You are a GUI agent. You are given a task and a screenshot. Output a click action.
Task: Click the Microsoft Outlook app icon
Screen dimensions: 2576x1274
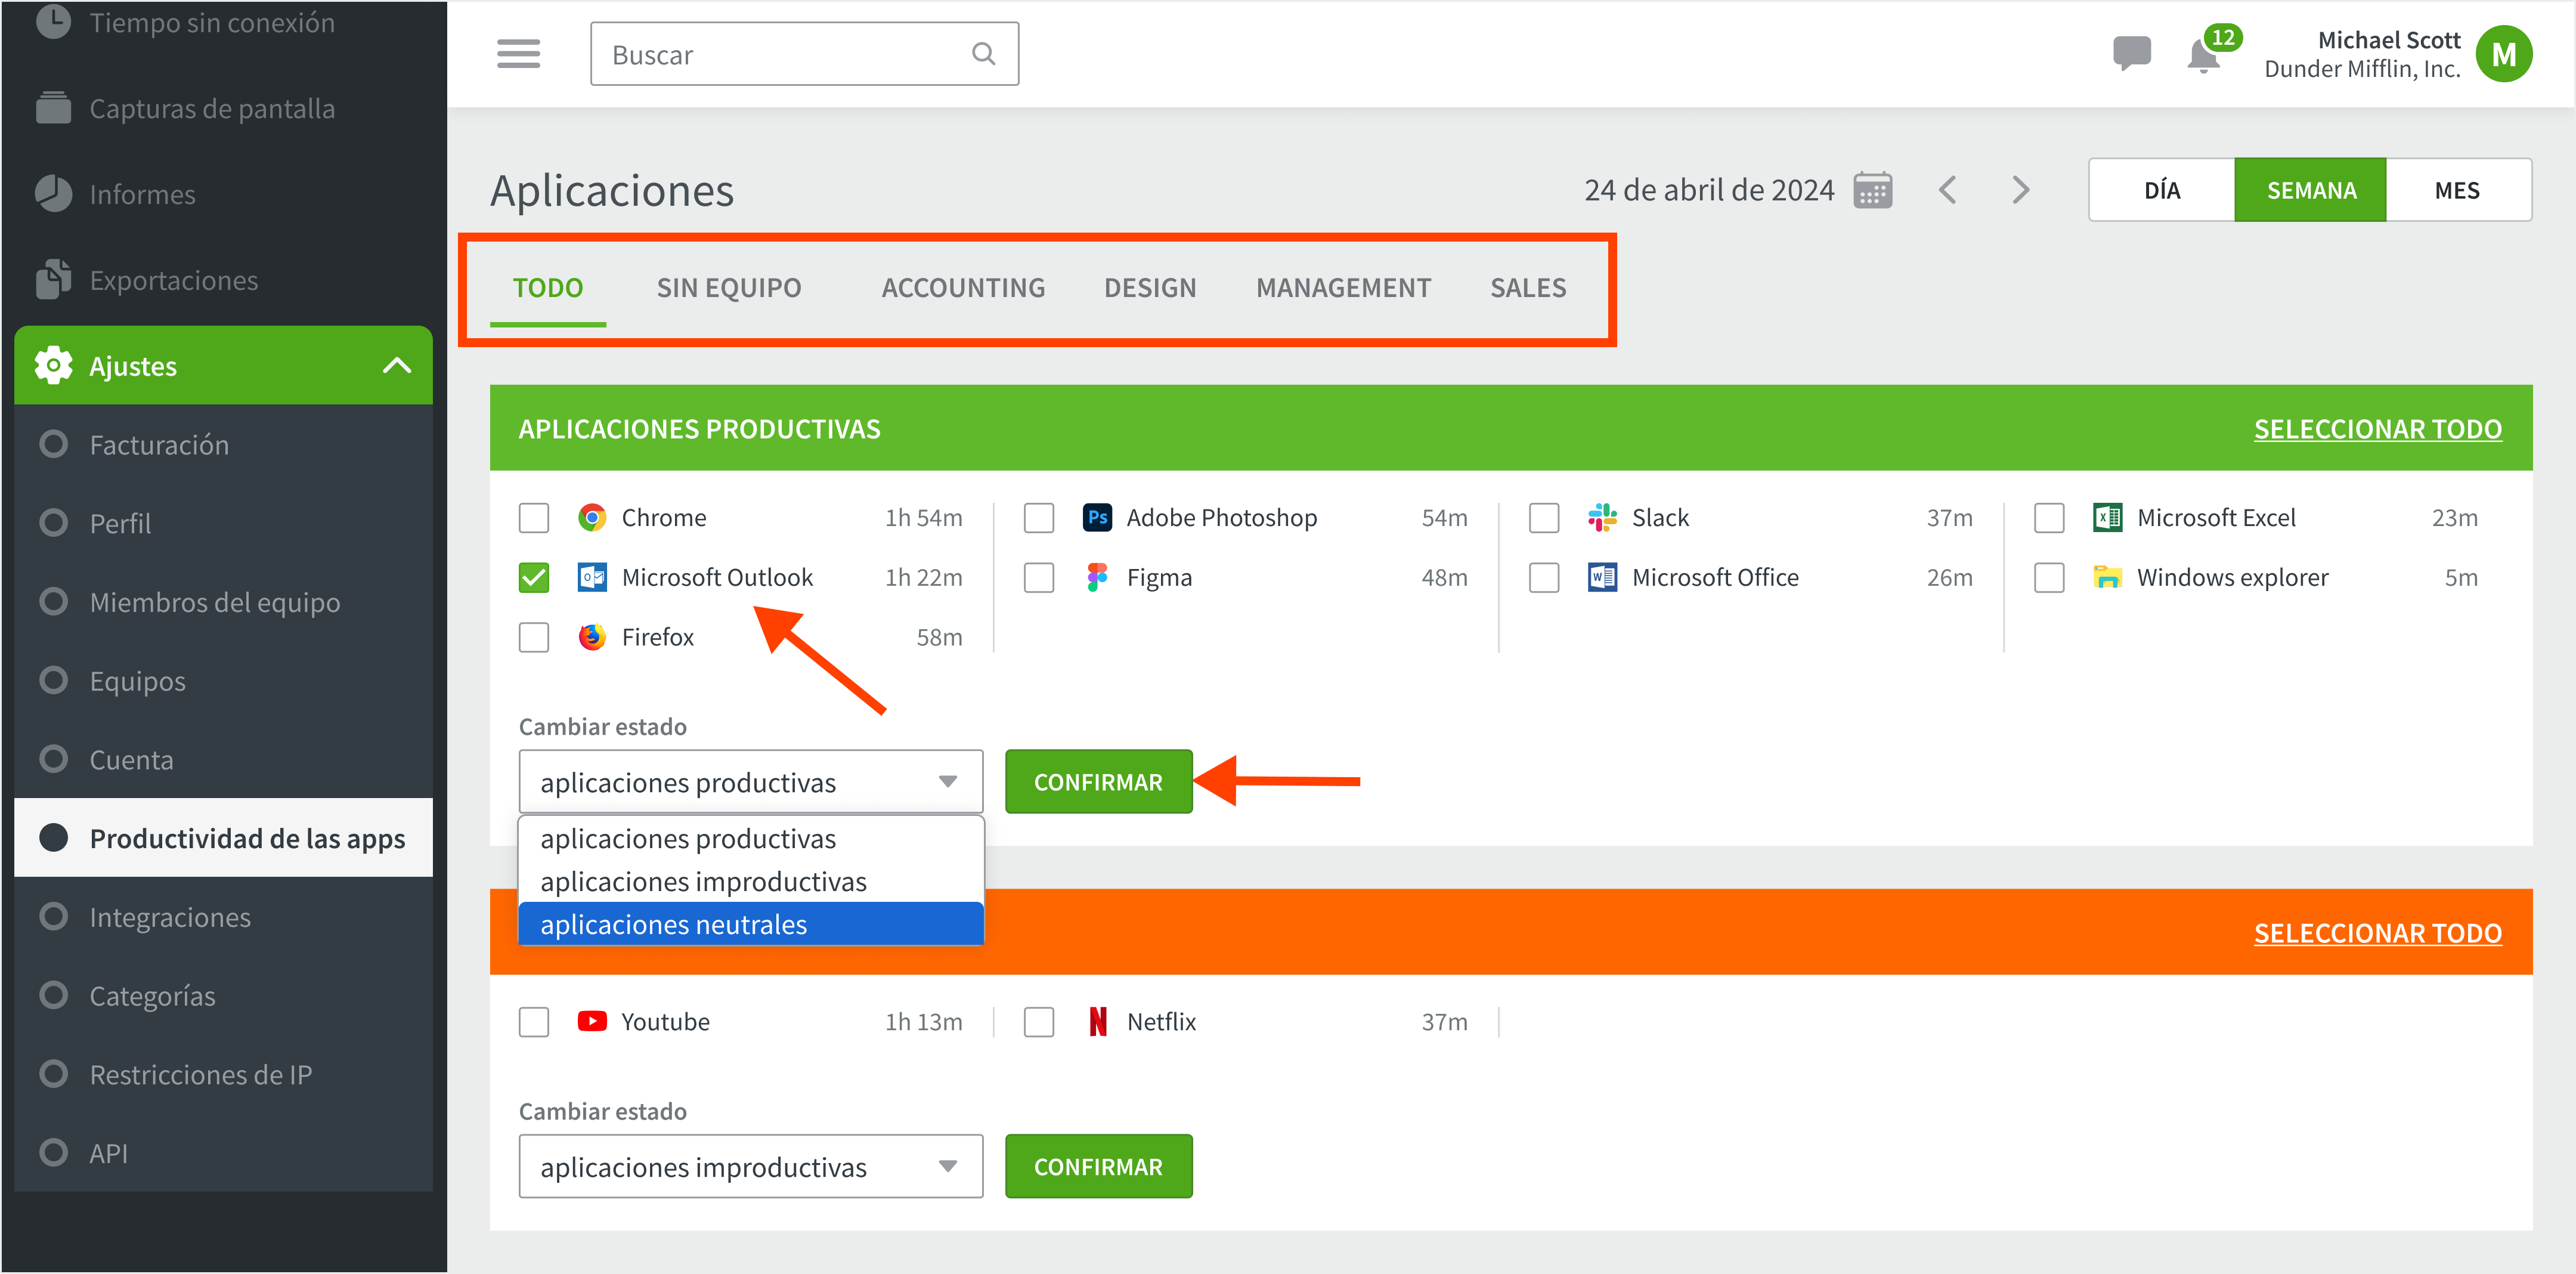592,577
